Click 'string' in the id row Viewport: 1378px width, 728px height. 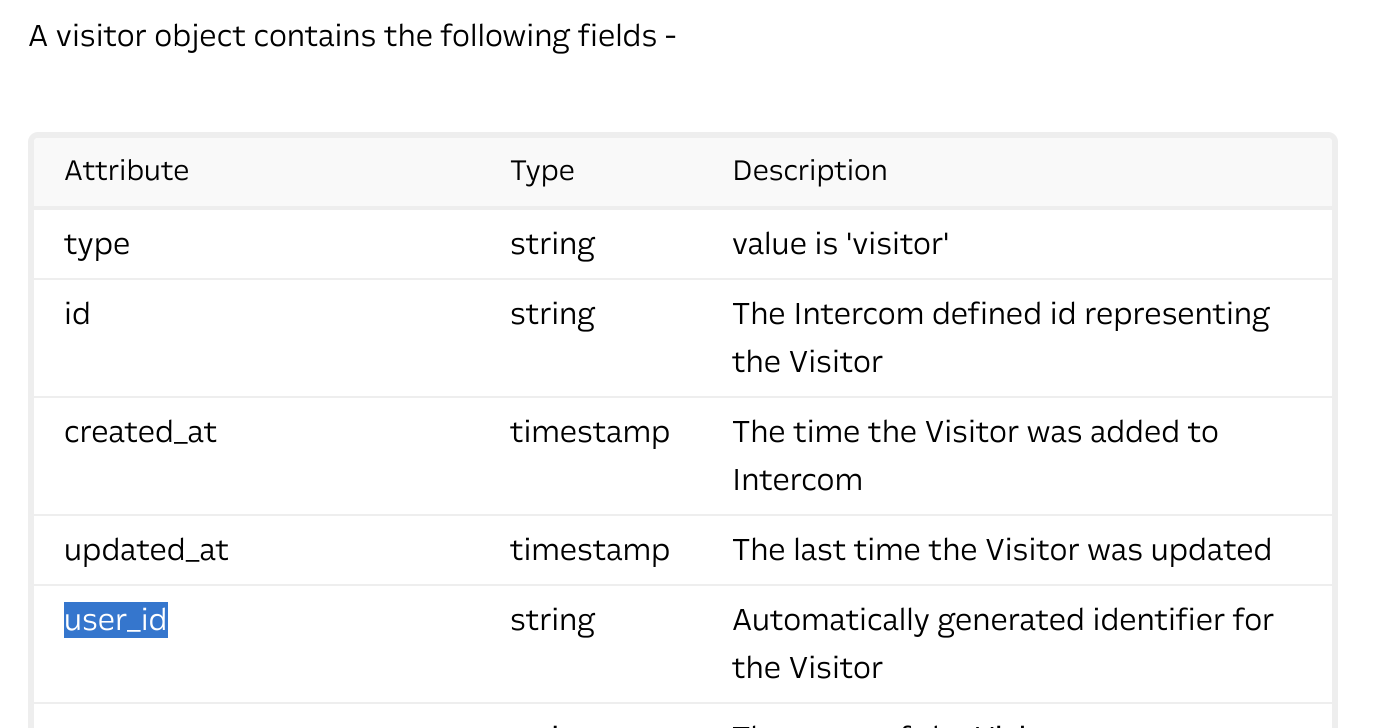pos(552,315)
